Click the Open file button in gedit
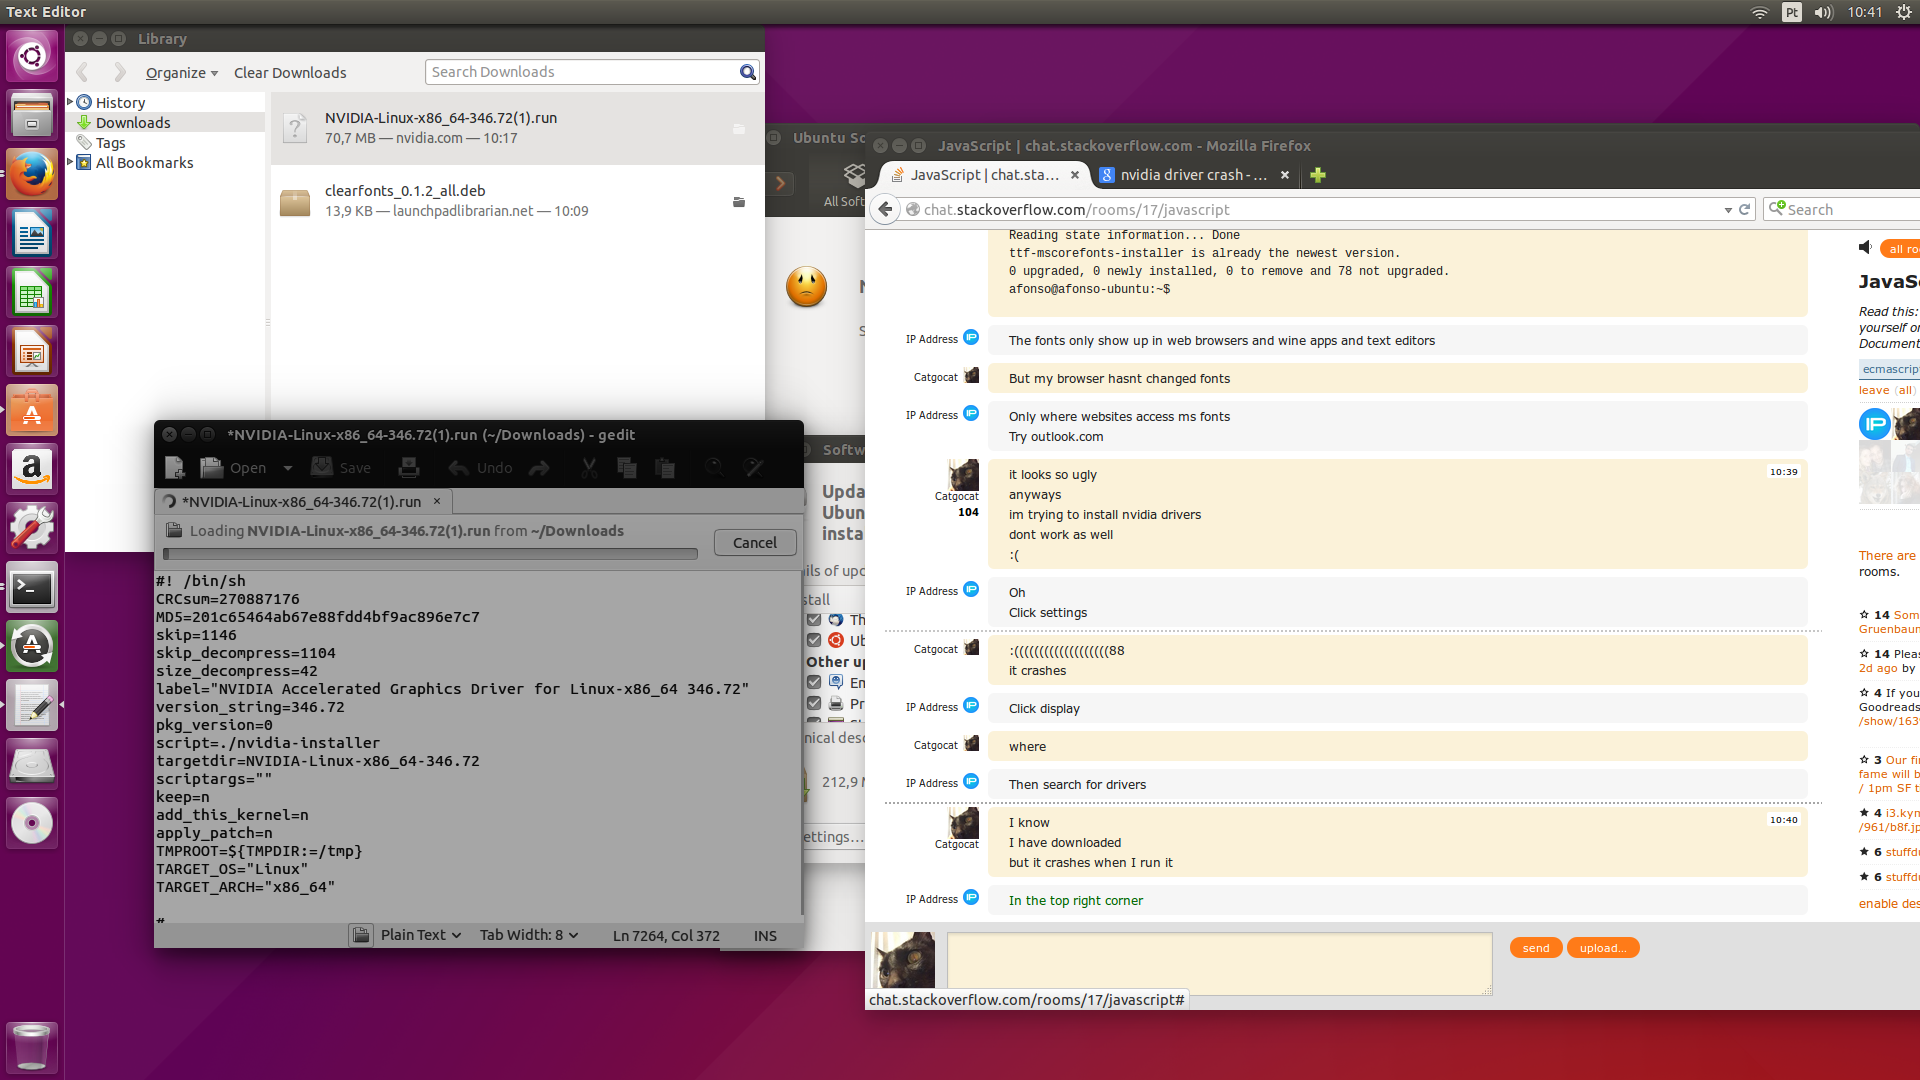This screenshot has width=1920, height=1080. 234,467
